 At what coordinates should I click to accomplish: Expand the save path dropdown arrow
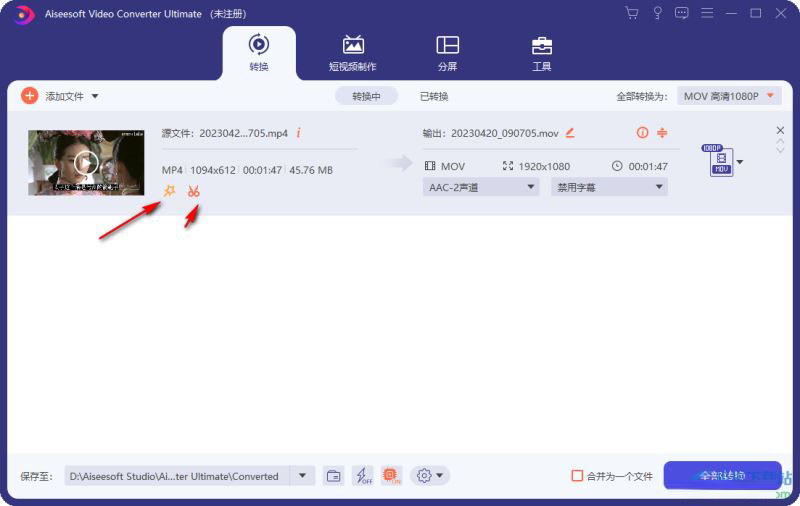(x=303, y=476)
